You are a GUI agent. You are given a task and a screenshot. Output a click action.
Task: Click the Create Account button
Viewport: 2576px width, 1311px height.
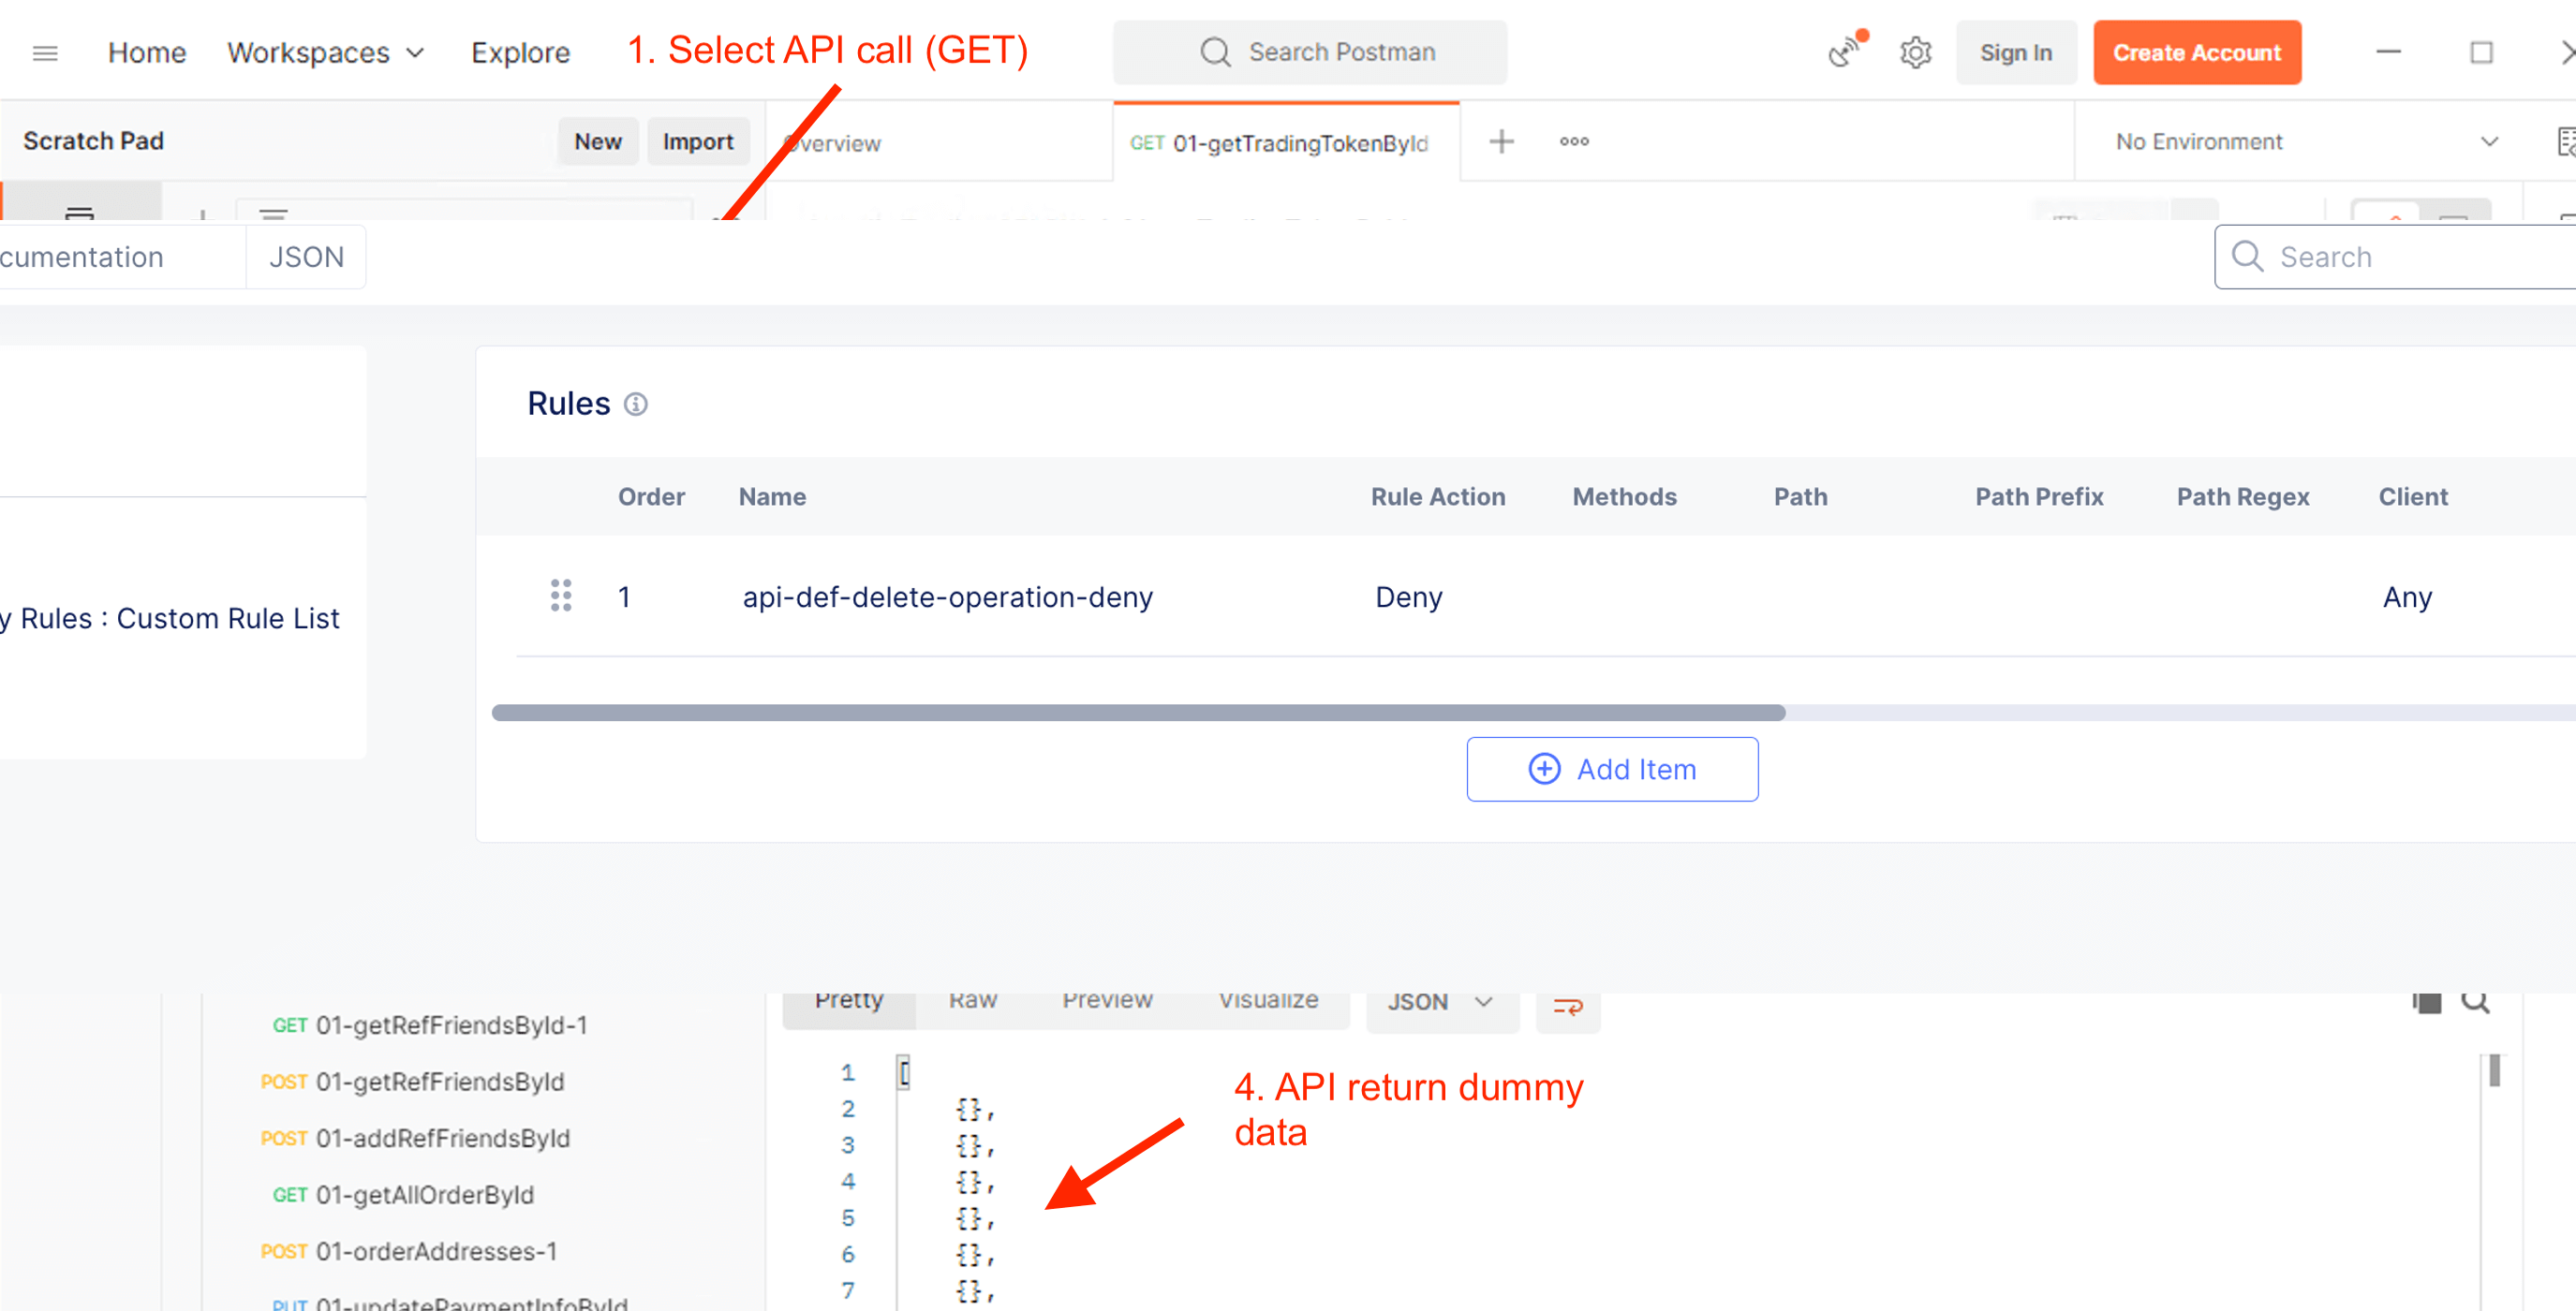2196,53
